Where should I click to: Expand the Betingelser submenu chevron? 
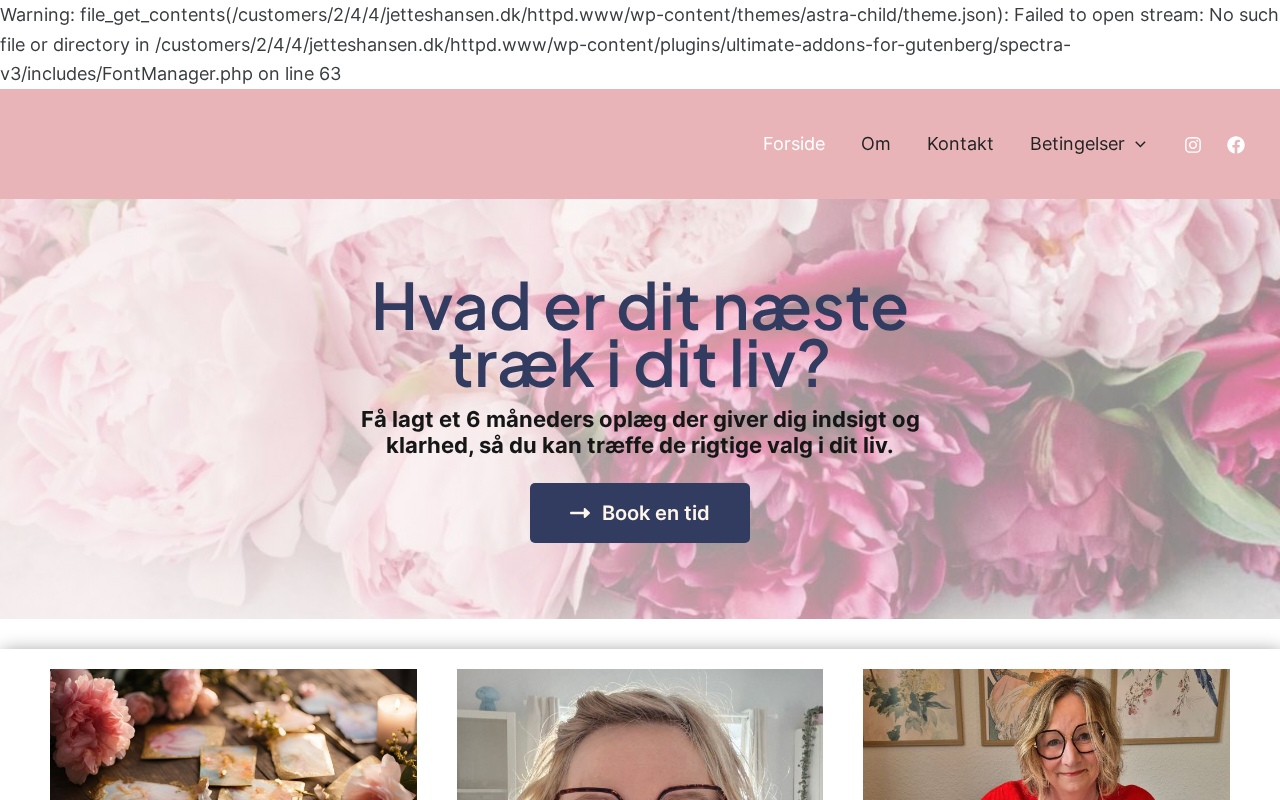[1140, 145]
